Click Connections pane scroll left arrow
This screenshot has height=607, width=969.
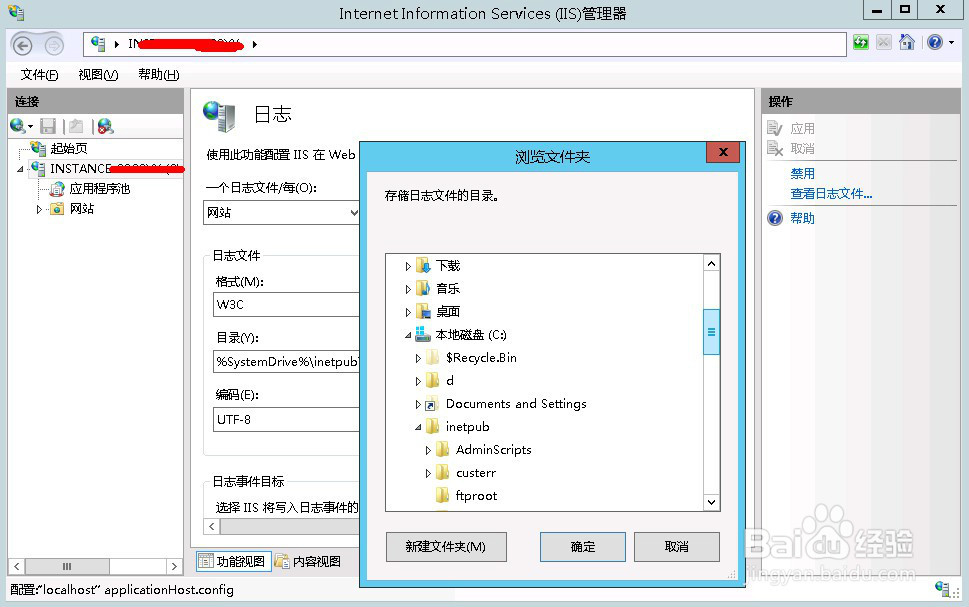coord(17,566)
